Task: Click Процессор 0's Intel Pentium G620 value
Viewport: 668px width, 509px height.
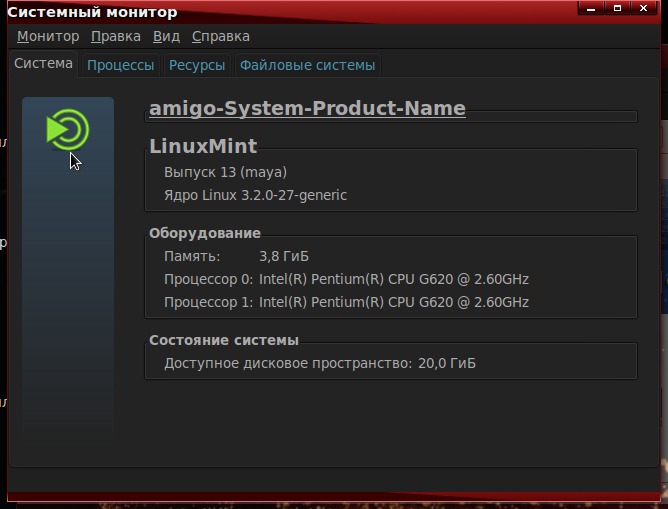Action: point(394,279)
